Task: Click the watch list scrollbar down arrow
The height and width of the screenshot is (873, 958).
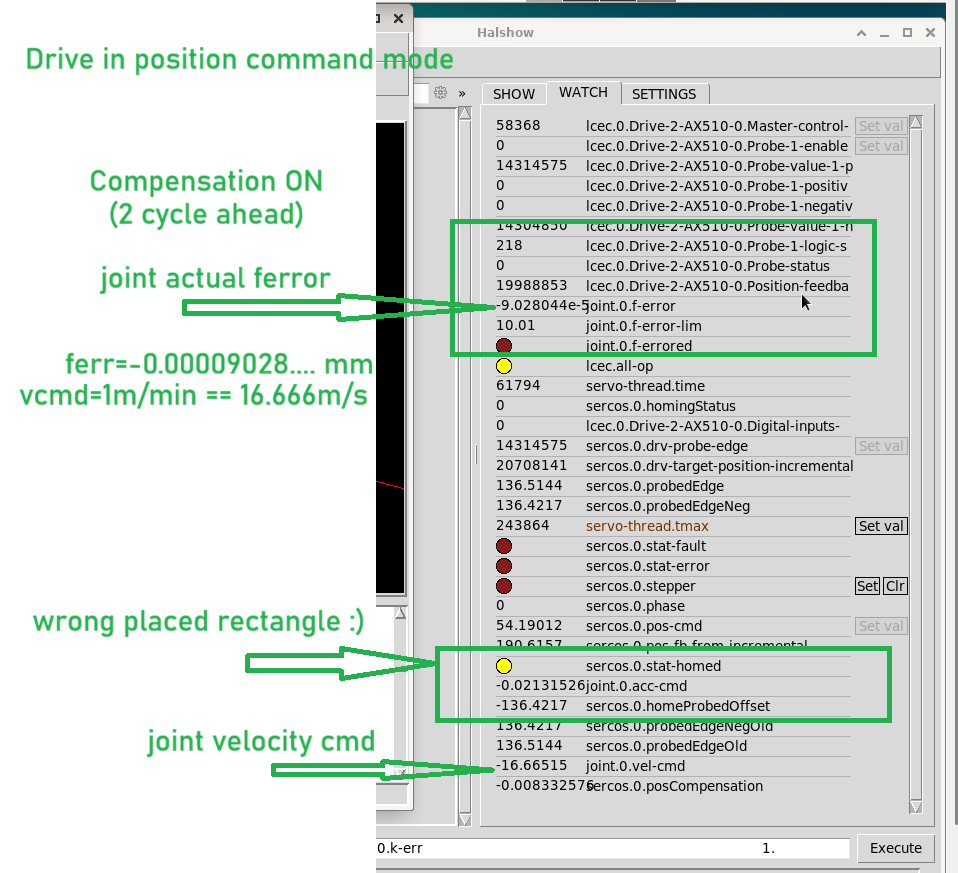Action: click(915, 808)
